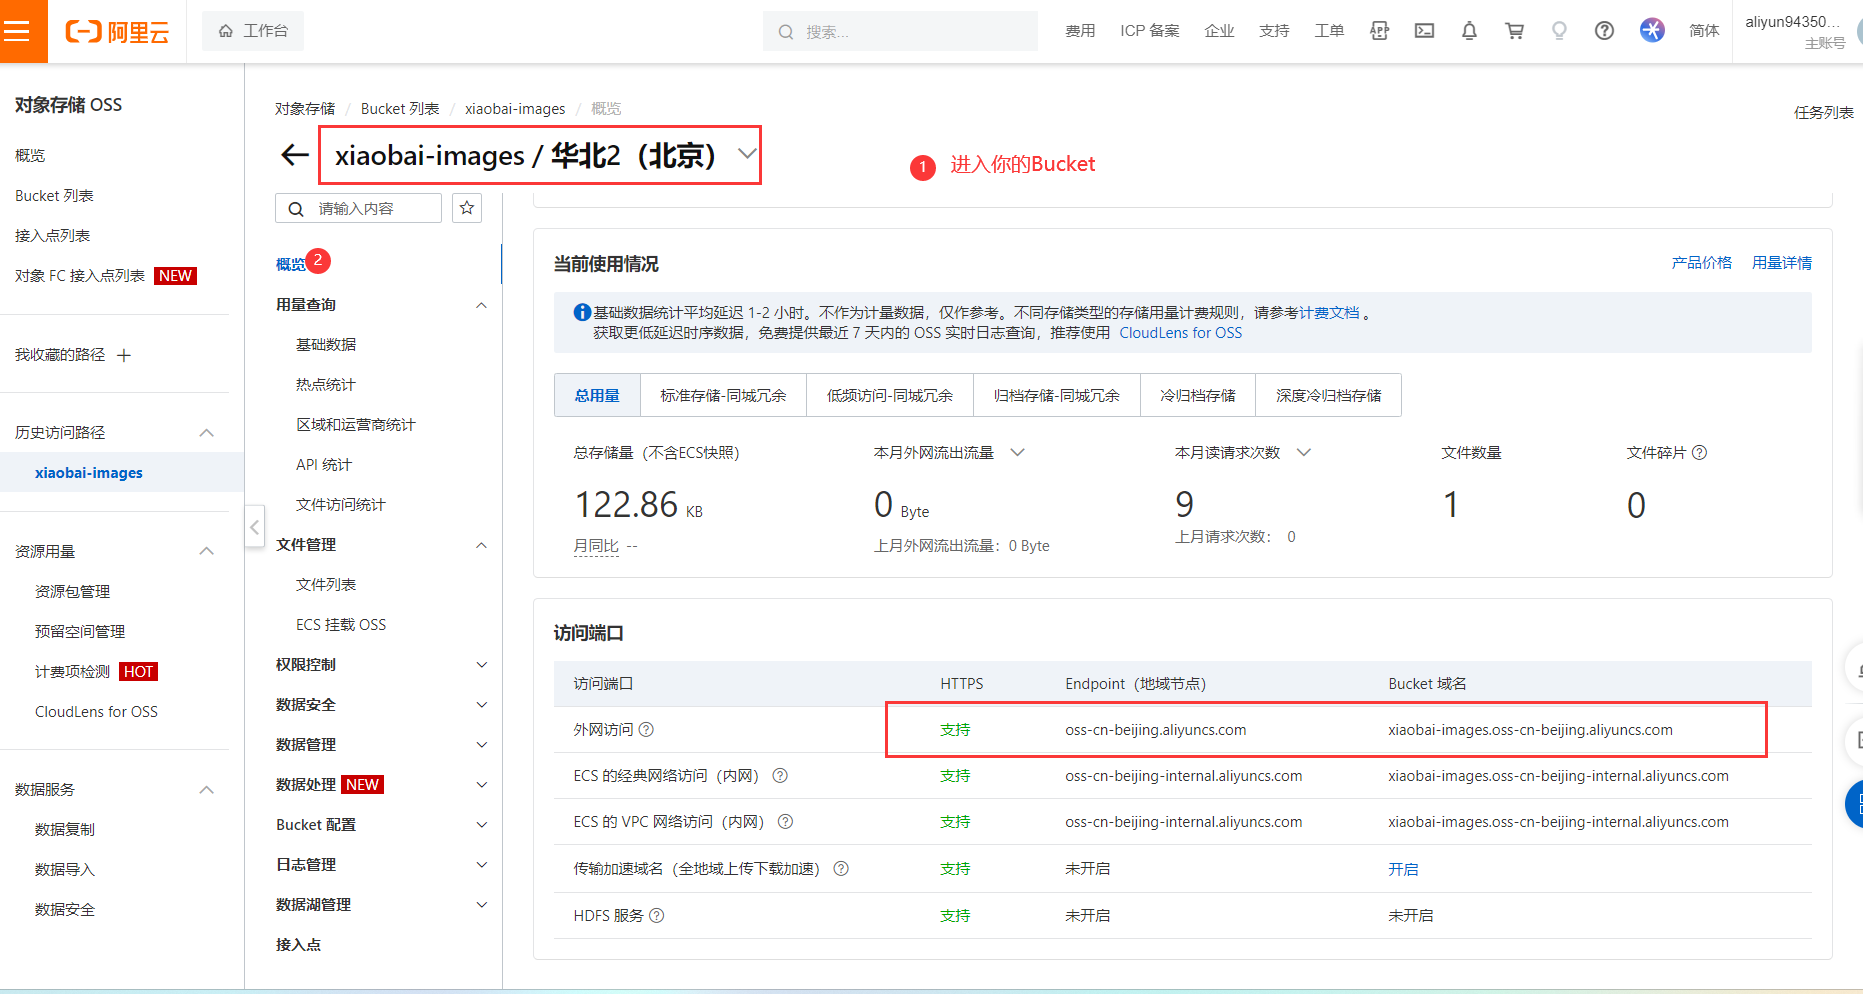The height and width of the screenshot is (994, 1863).
Task: Open the 用量详情 link
Action: coord(1781,263)
